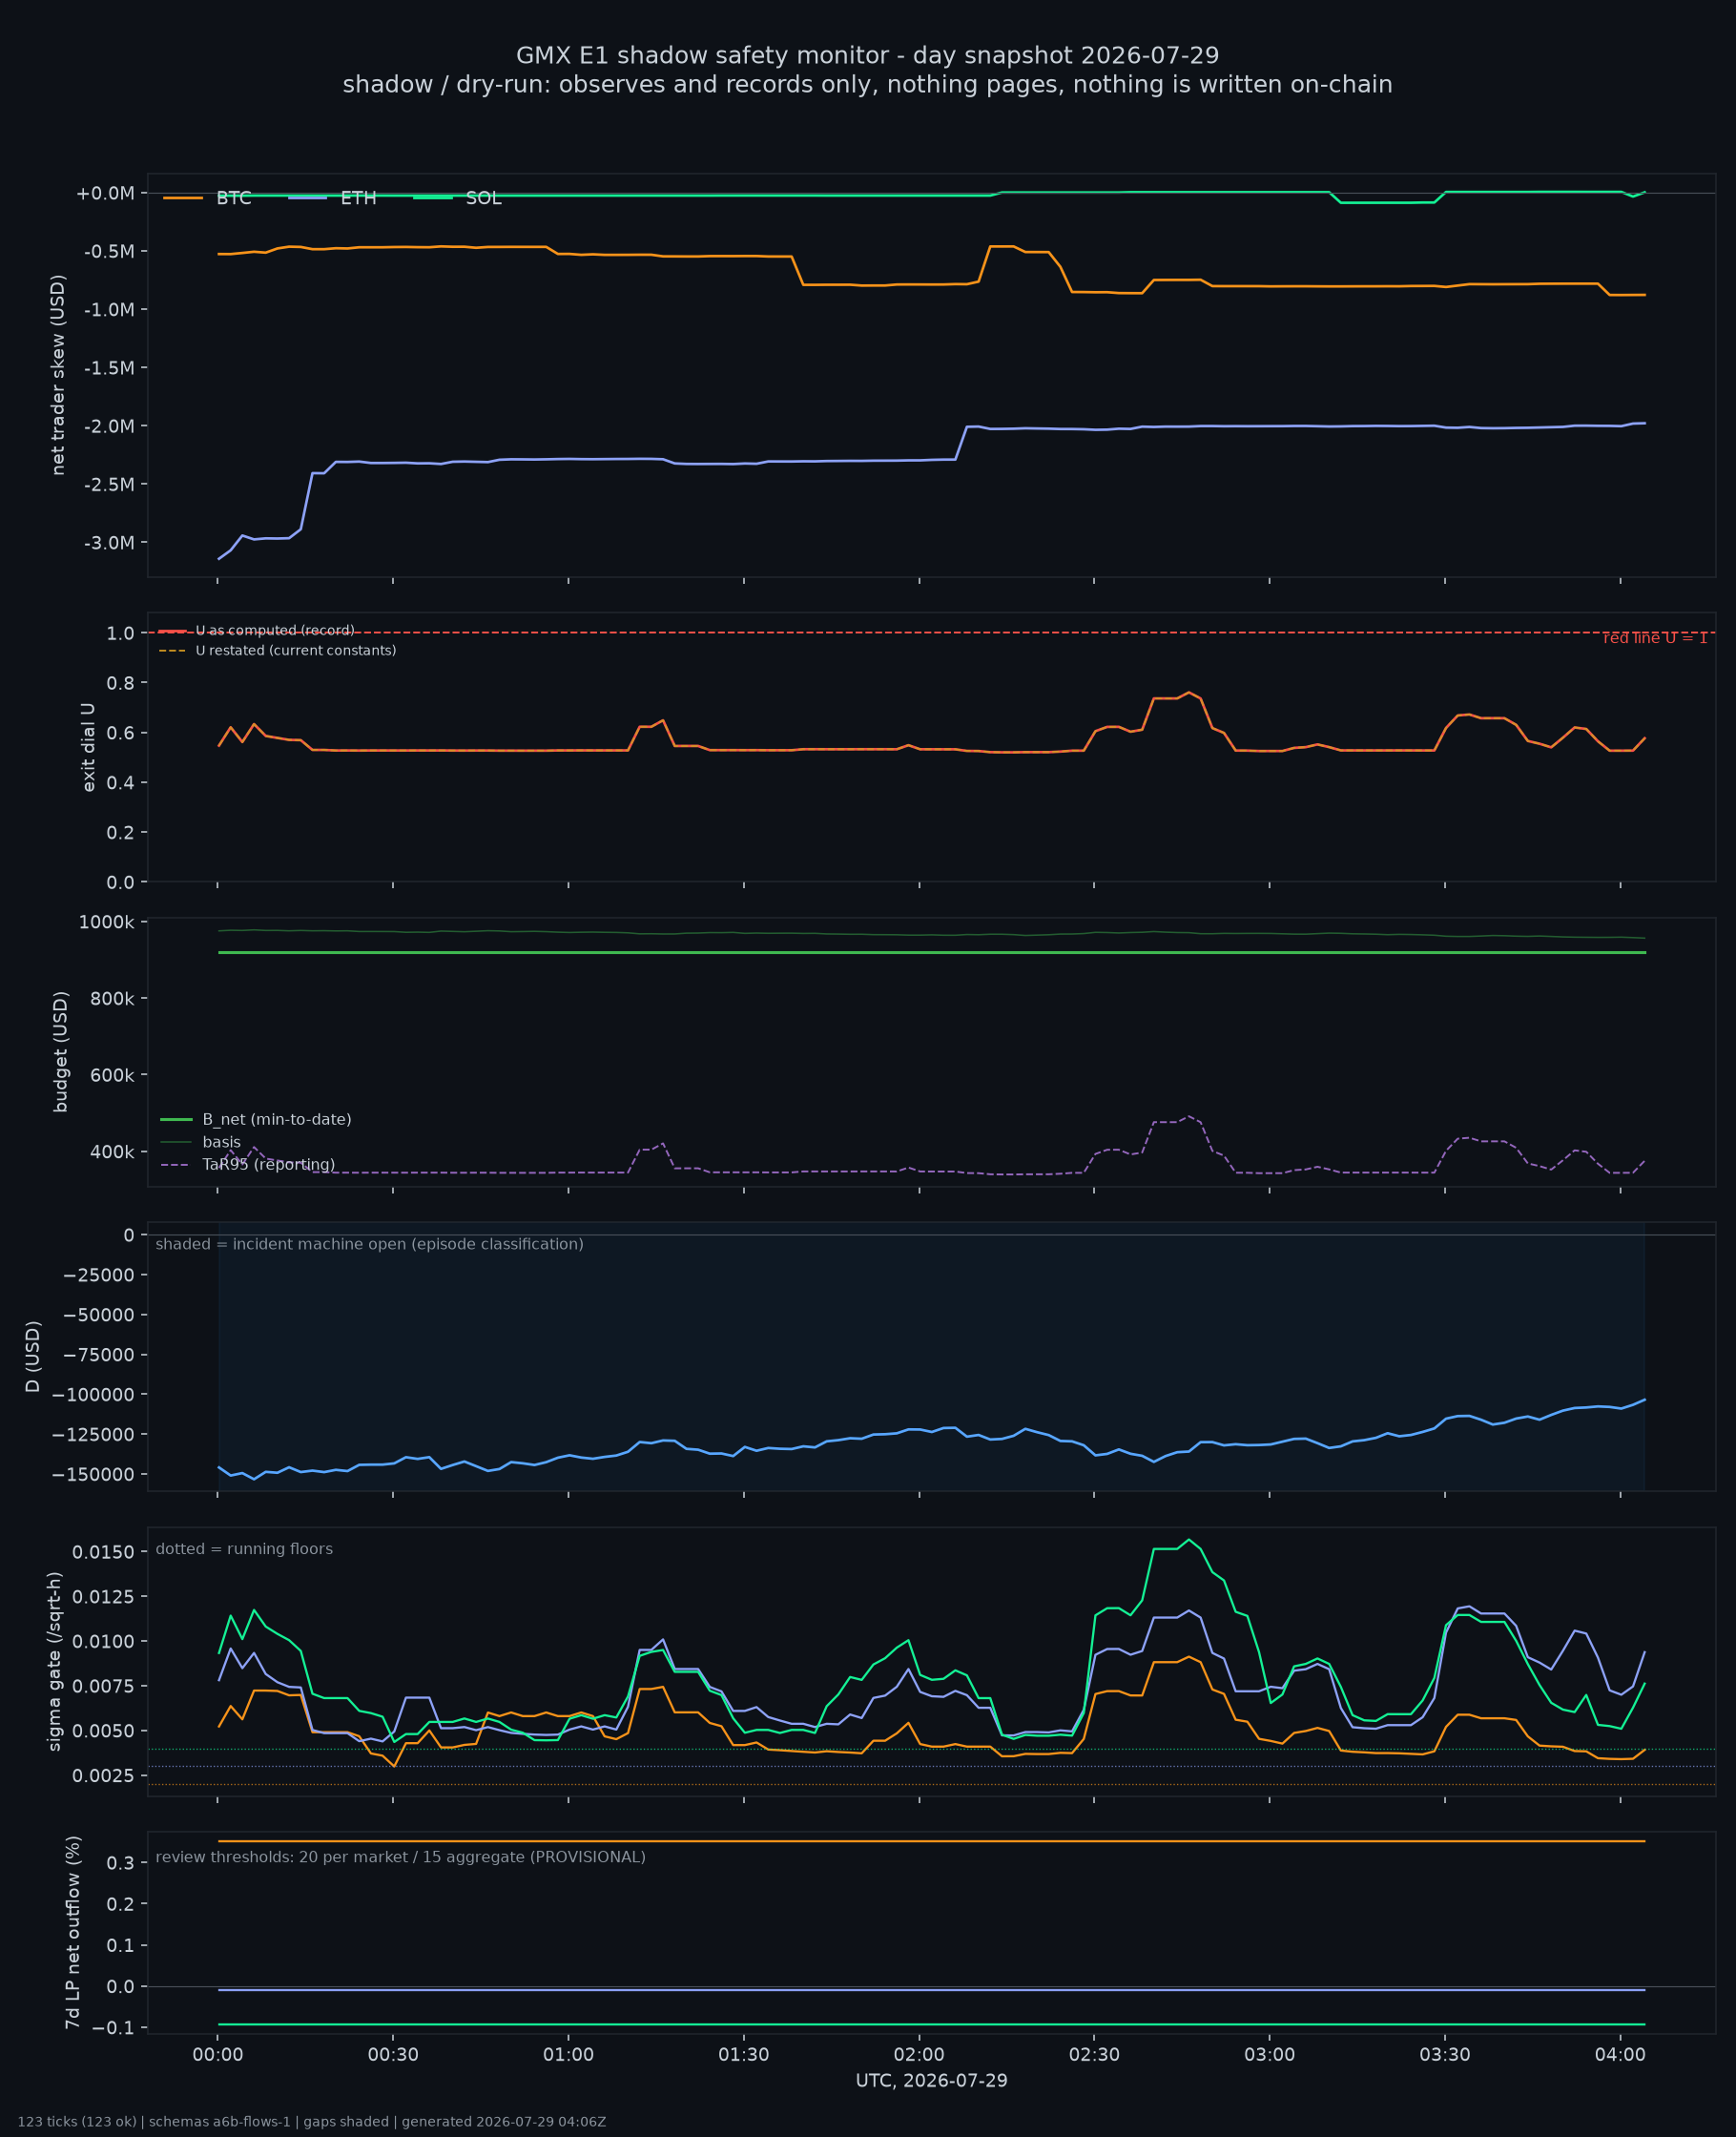
Task: Click the '04:00' time axis label
Action: click(x=1620, y=2055)
